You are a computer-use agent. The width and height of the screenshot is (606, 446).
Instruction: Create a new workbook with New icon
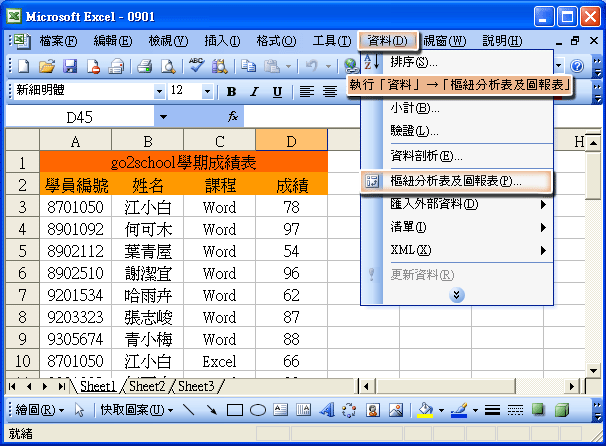[24, 66]
